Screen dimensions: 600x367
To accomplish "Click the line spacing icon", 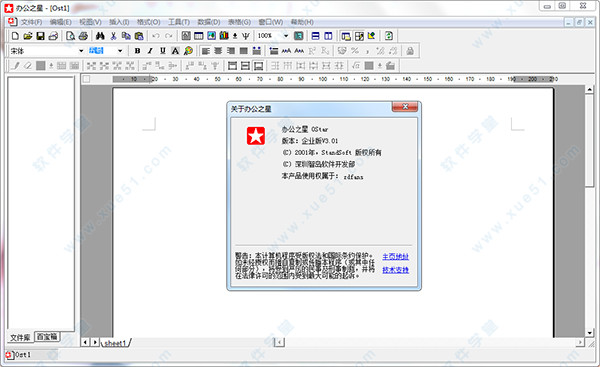I will tap(274, 51).
